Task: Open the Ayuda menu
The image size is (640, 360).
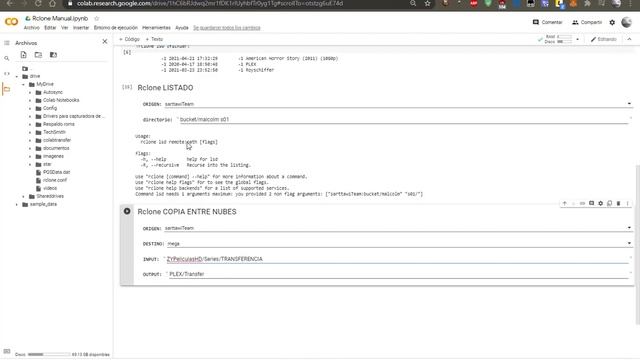Action: [182, 28]
